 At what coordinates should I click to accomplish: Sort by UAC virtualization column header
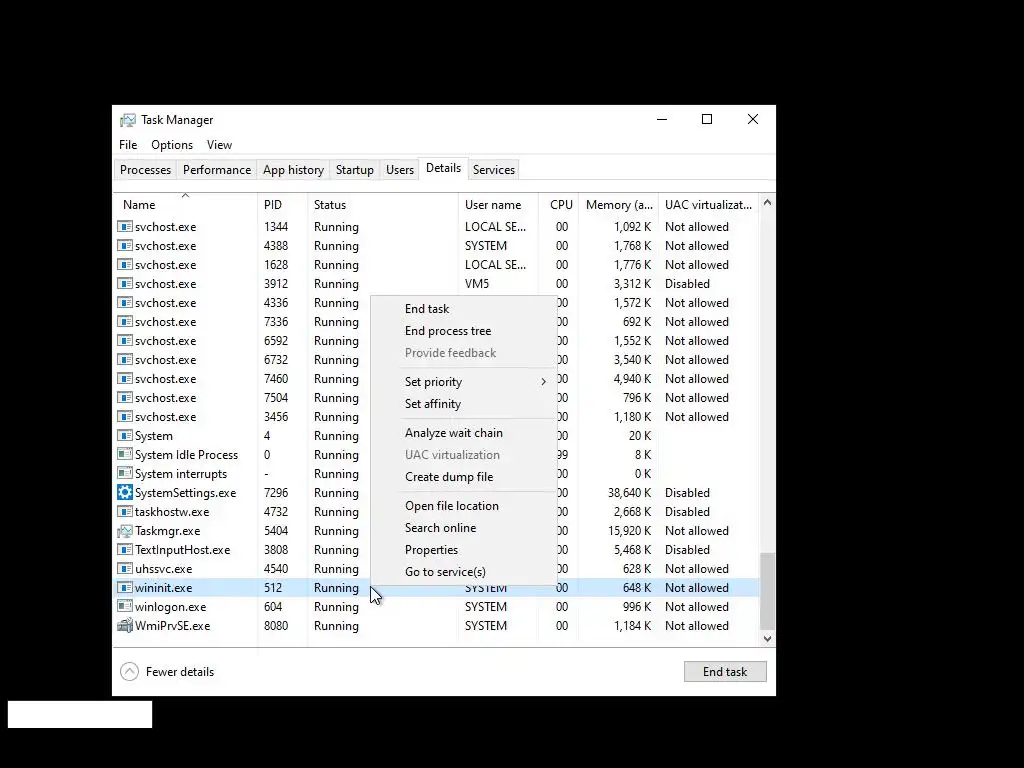709,204
